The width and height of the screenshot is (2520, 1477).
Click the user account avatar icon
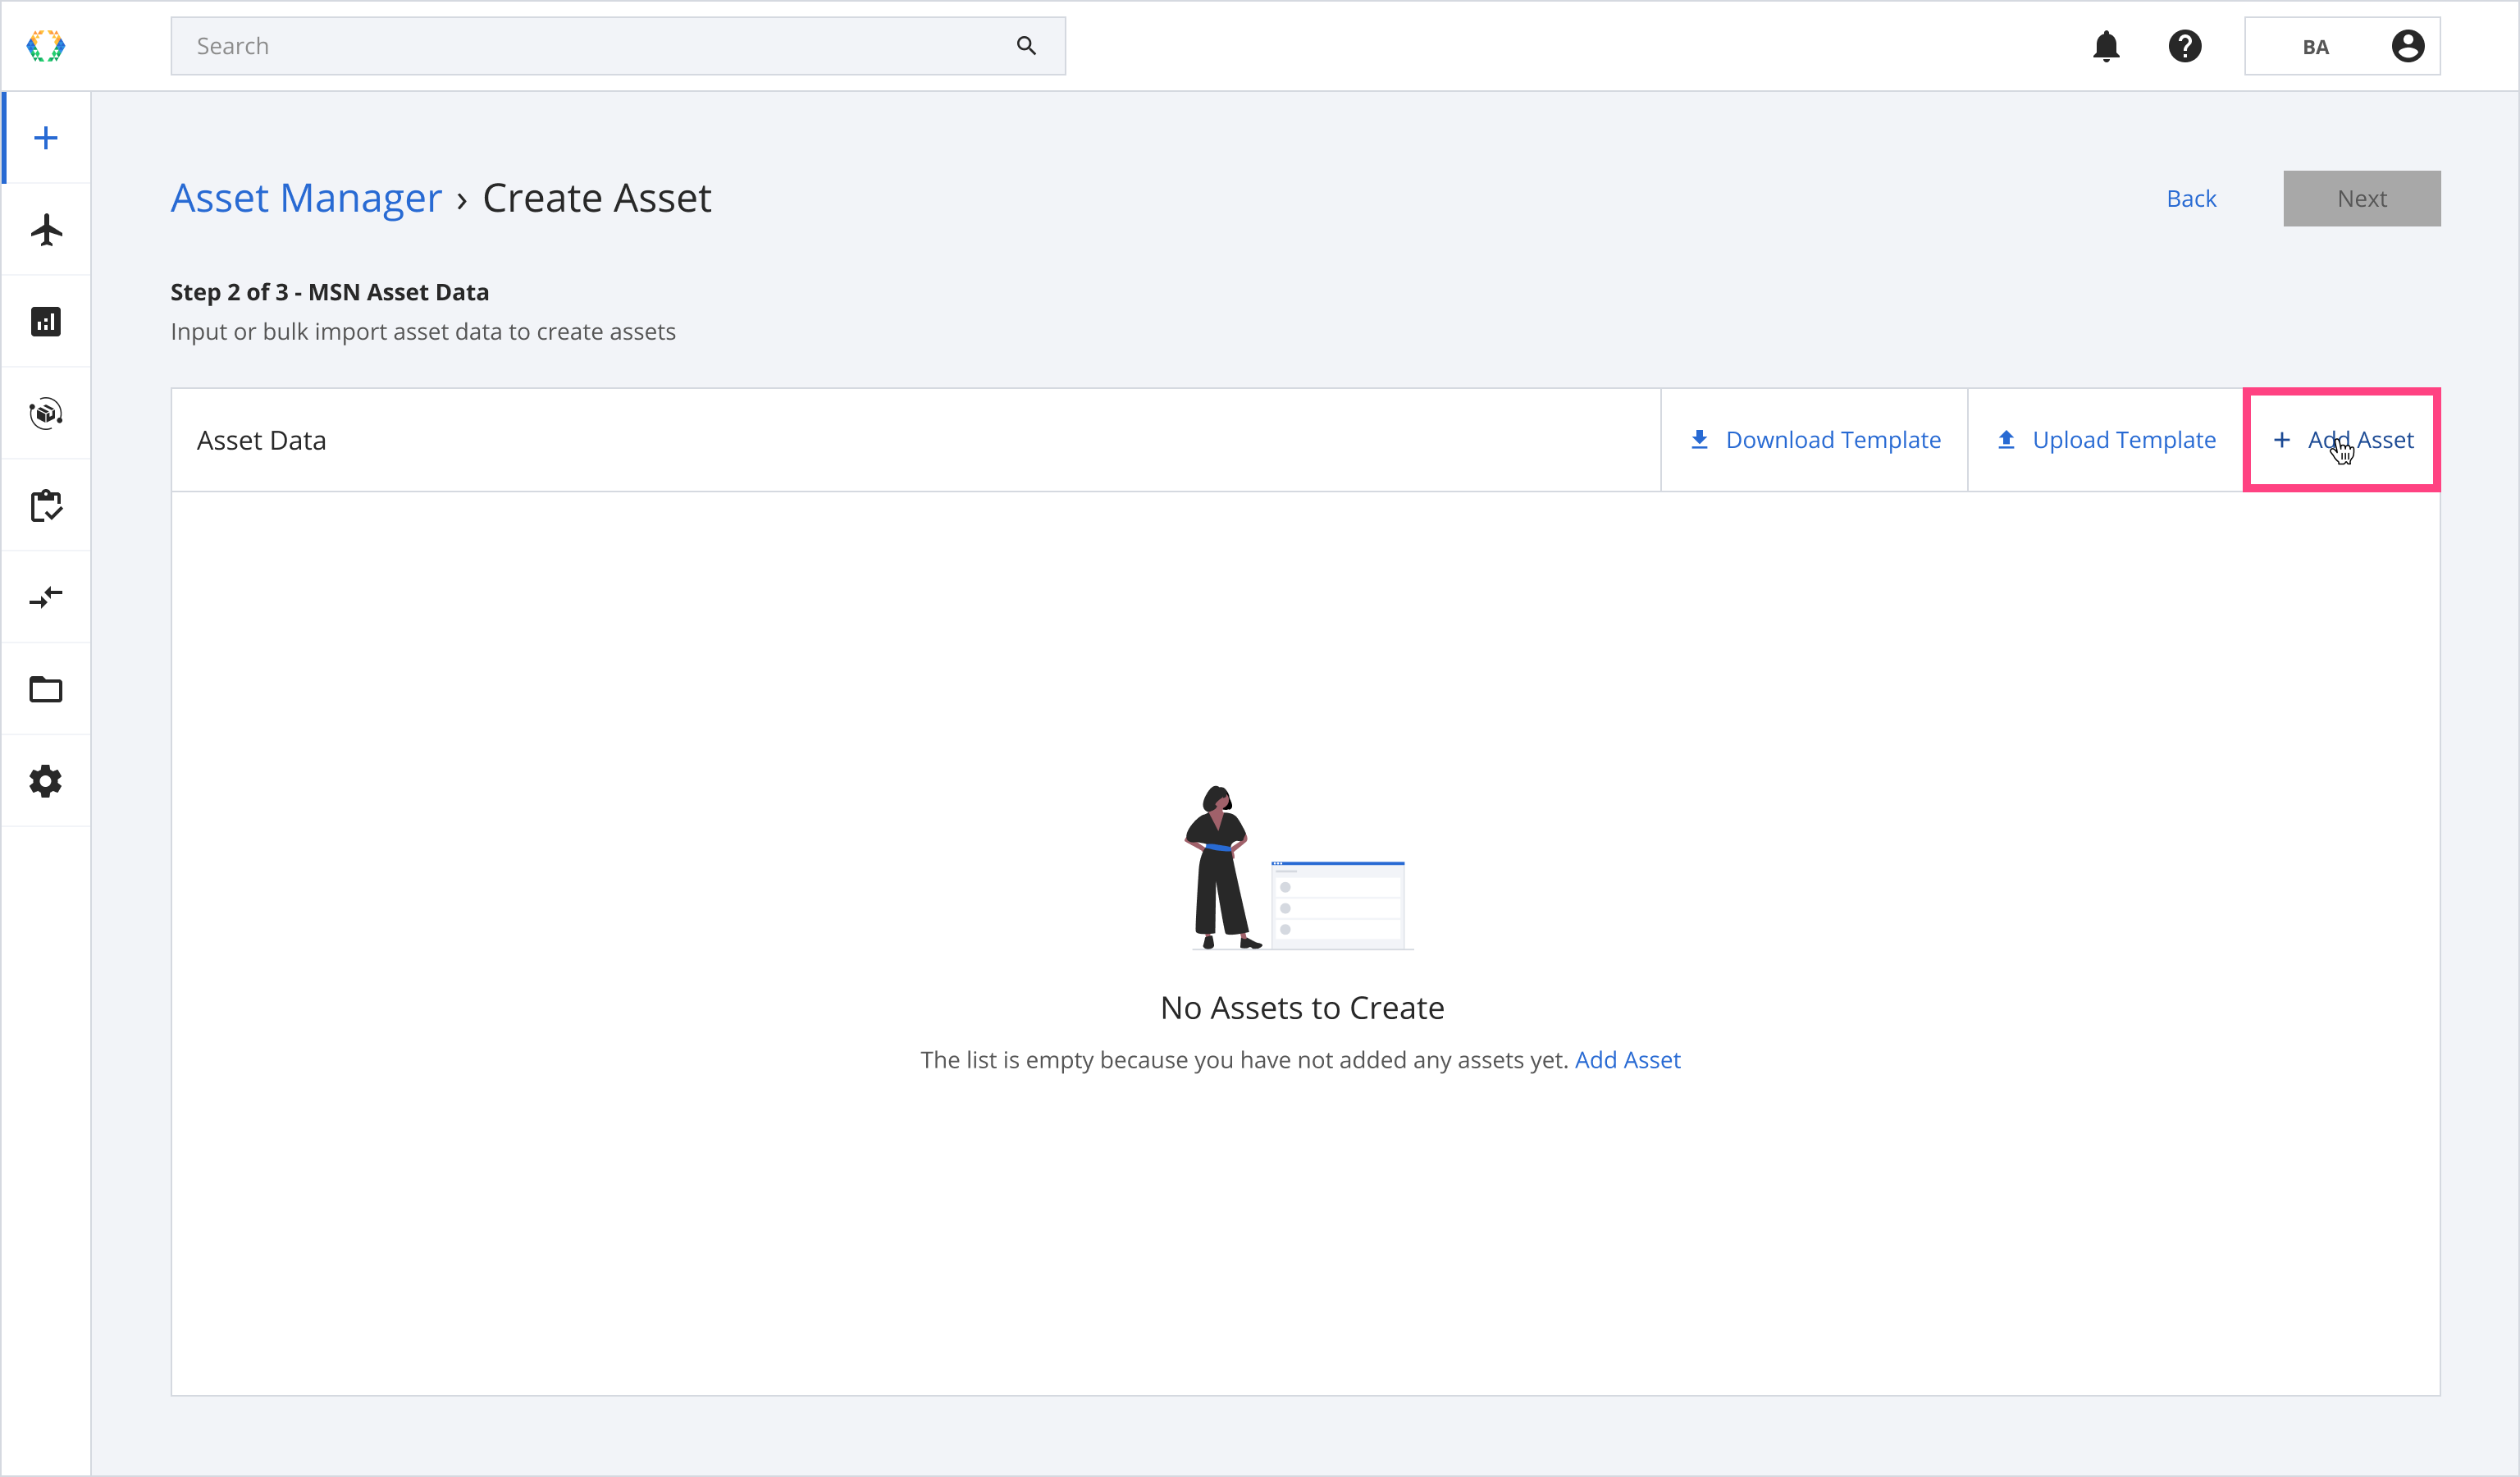pyautogui.click(x=2408, y=46)
